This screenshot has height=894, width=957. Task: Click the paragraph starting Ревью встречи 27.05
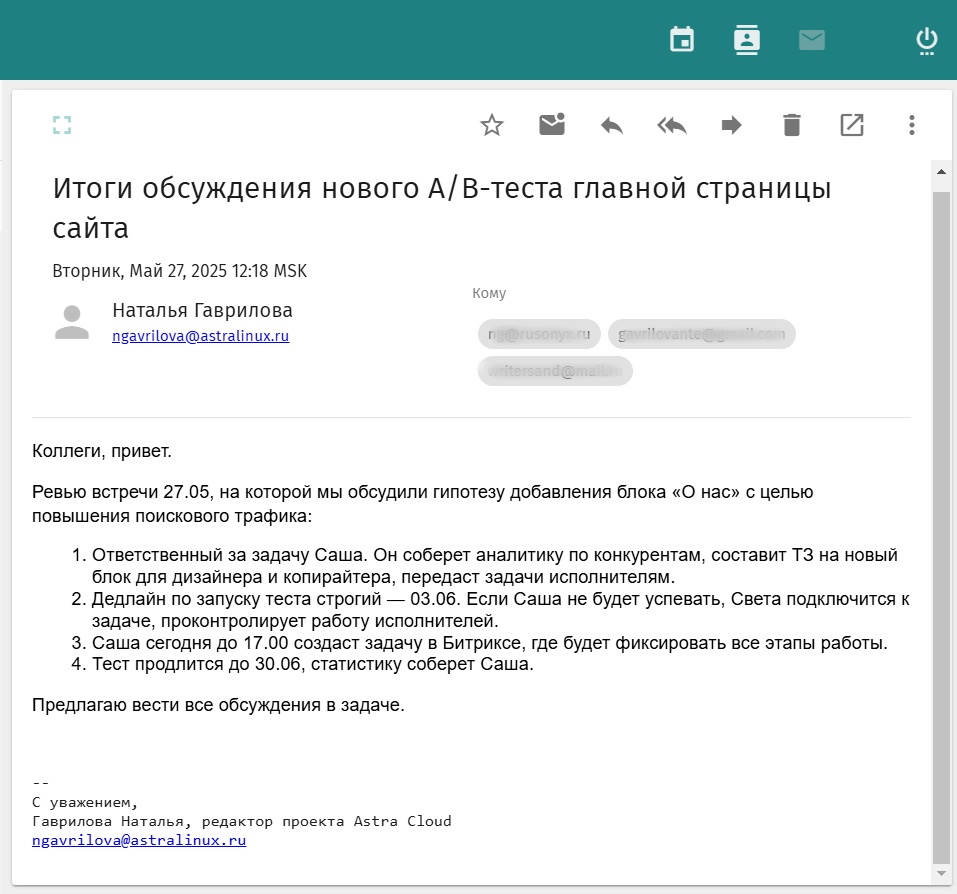coord(422,503)
